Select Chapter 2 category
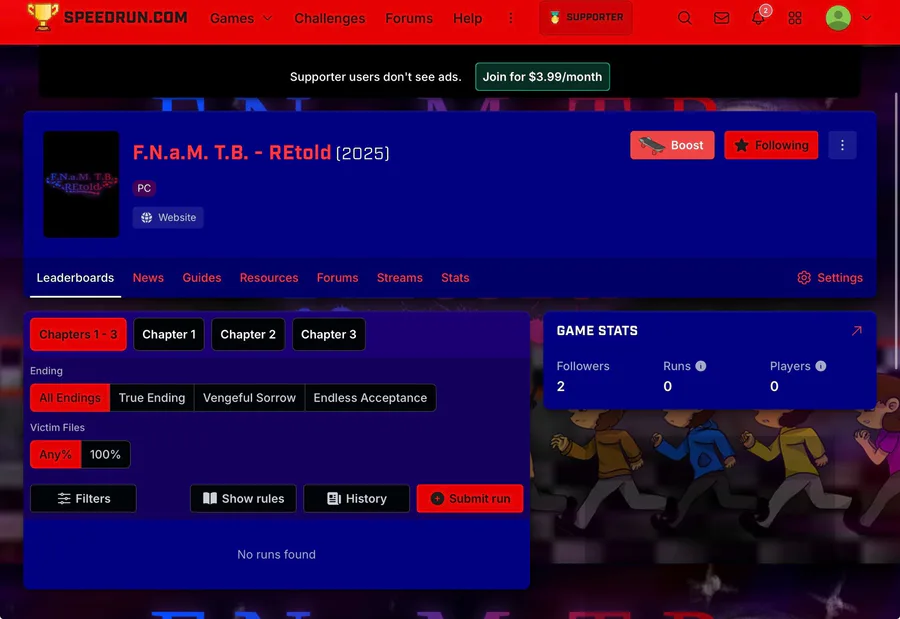This screenshot has width=900, height=619. coord(248,334)
